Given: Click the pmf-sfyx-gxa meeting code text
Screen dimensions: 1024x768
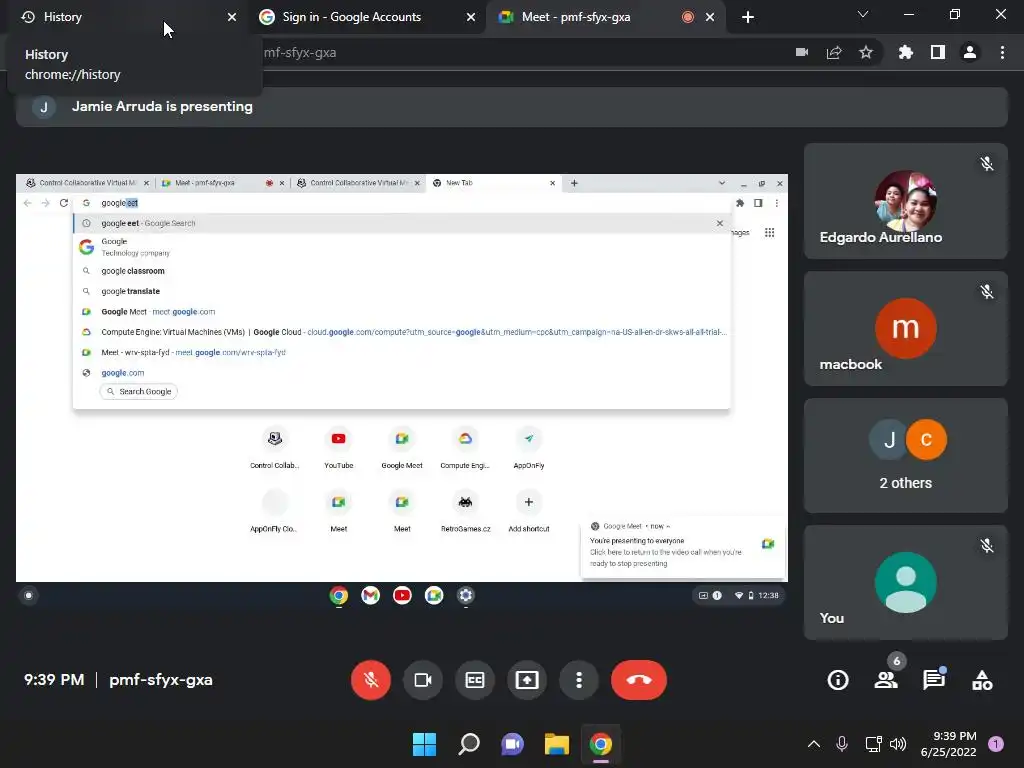Looking at the screenshot, I should point(161,680).
